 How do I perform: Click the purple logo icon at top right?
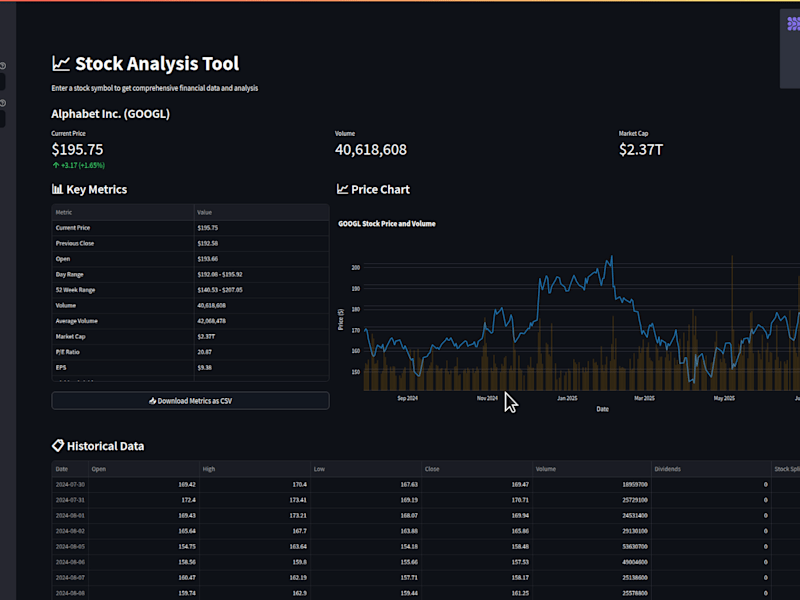click(x=793, y=24)
